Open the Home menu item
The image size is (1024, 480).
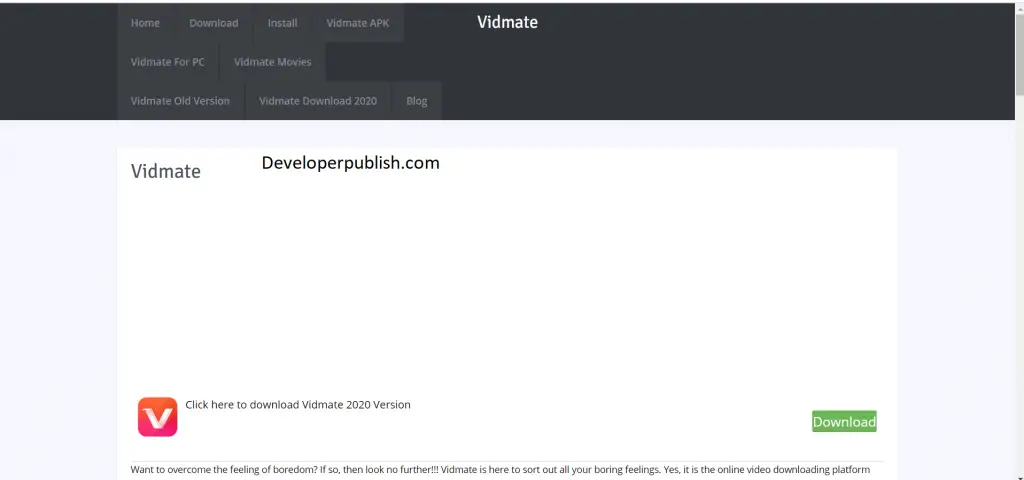point(145,23)
